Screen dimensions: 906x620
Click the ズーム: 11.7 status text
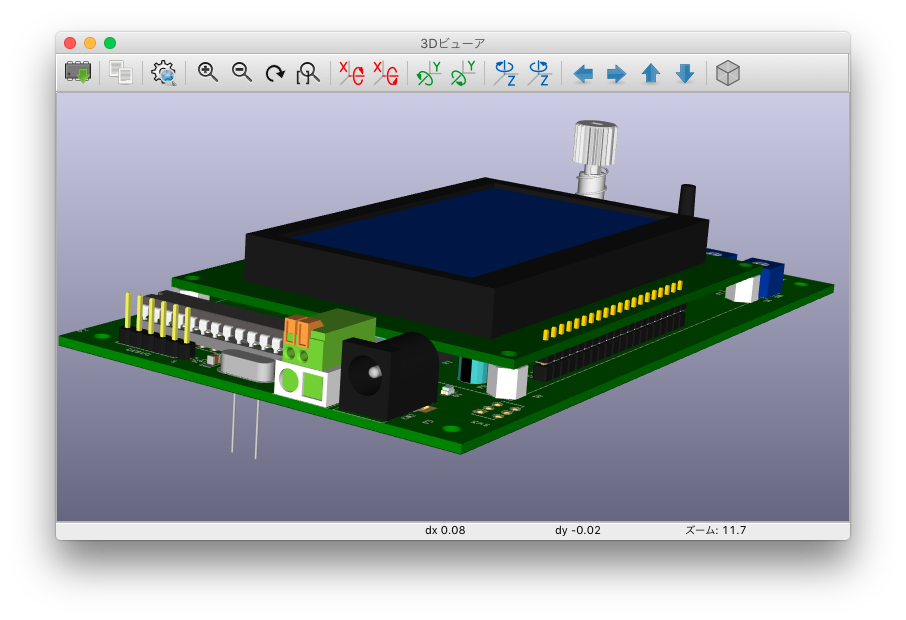click(x=715, y=530)
